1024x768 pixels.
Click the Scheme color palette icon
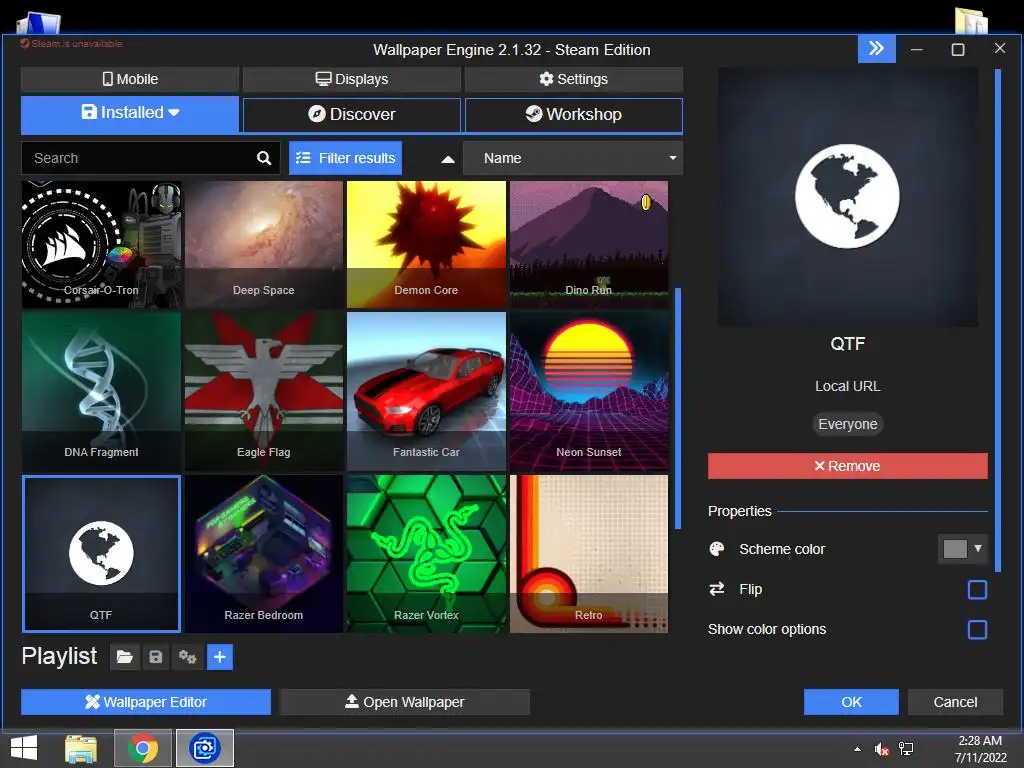[x=717, y=549]
